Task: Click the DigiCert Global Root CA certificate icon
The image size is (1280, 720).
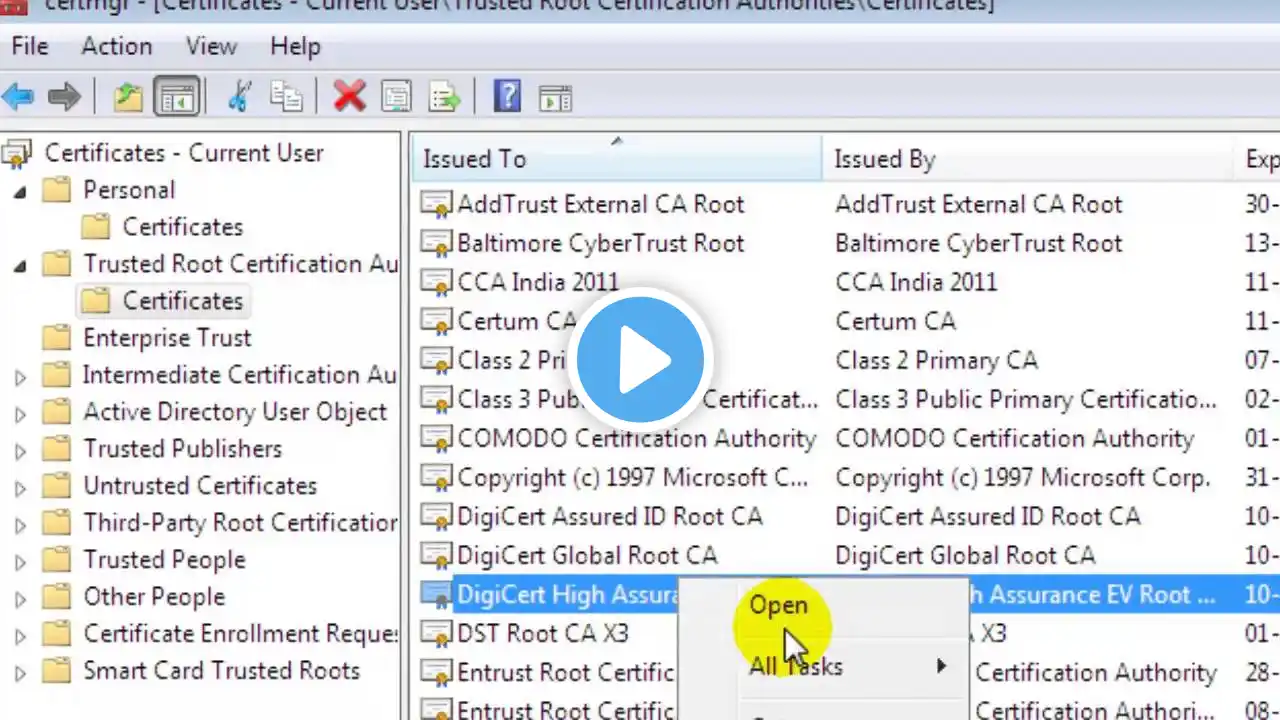Action: (436, 556)
